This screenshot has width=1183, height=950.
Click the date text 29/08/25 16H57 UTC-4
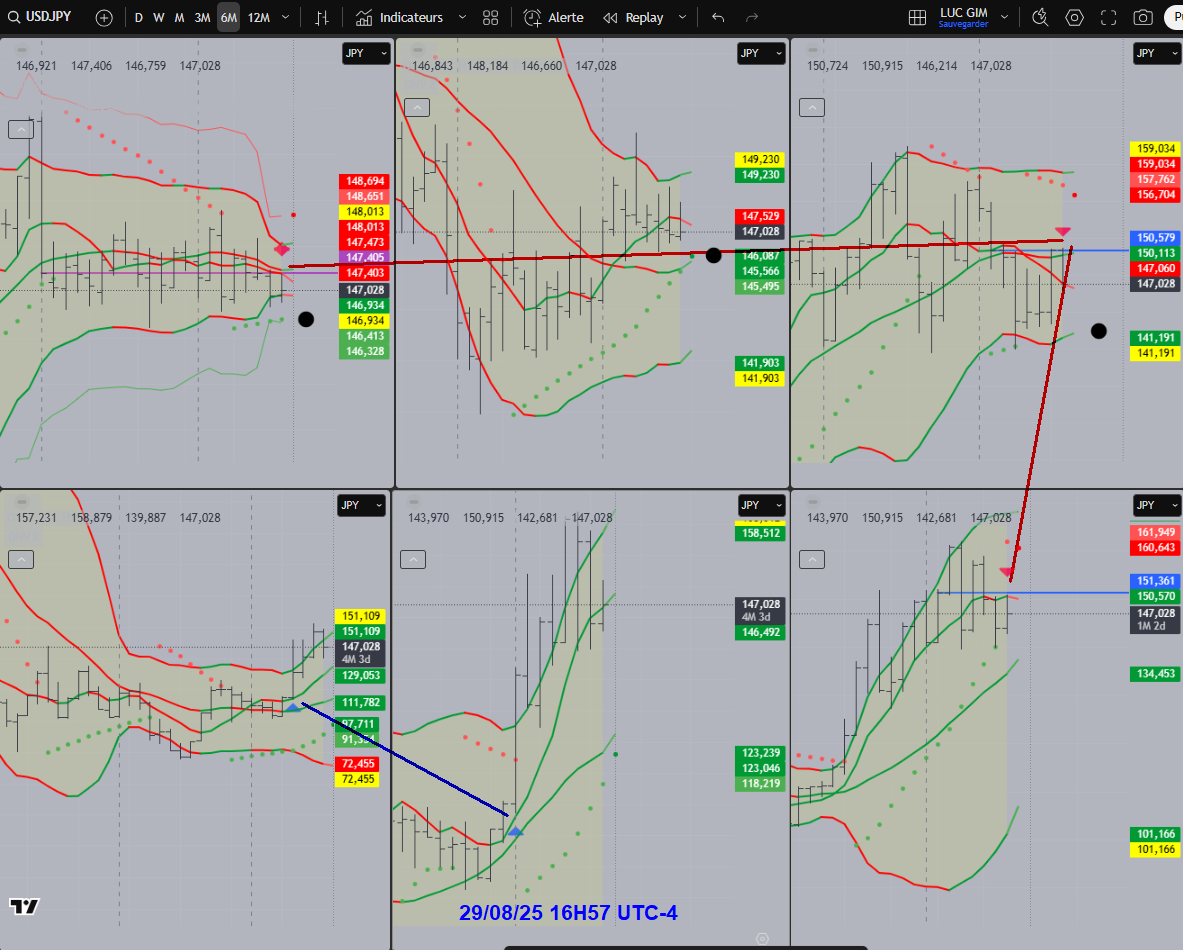568,913
